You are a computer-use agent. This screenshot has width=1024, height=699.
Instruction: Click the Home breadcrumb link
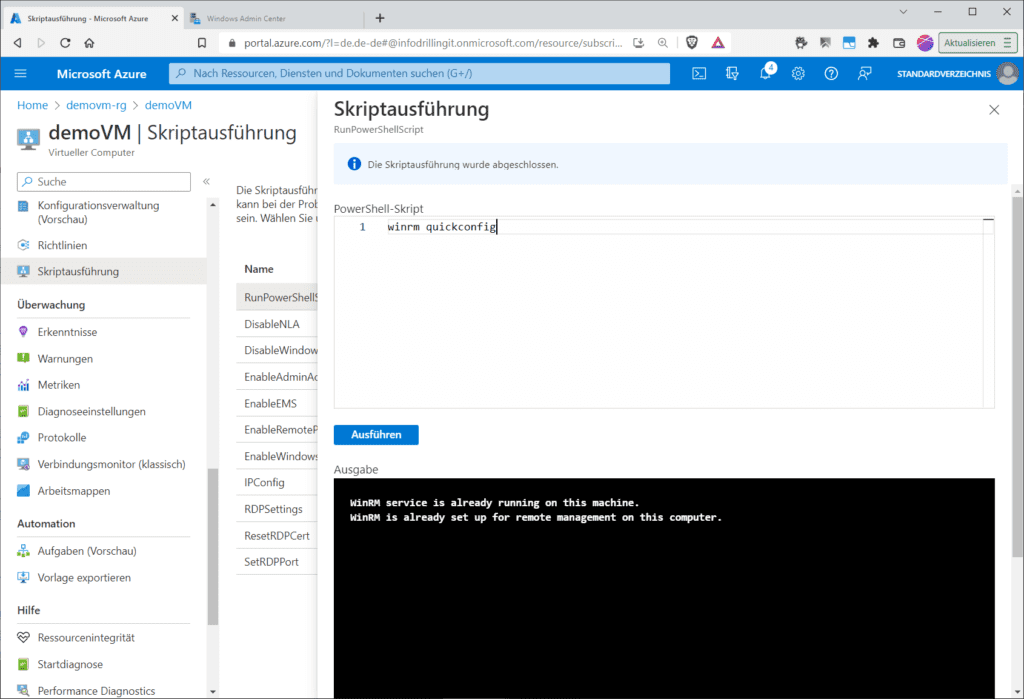(33, 105)
